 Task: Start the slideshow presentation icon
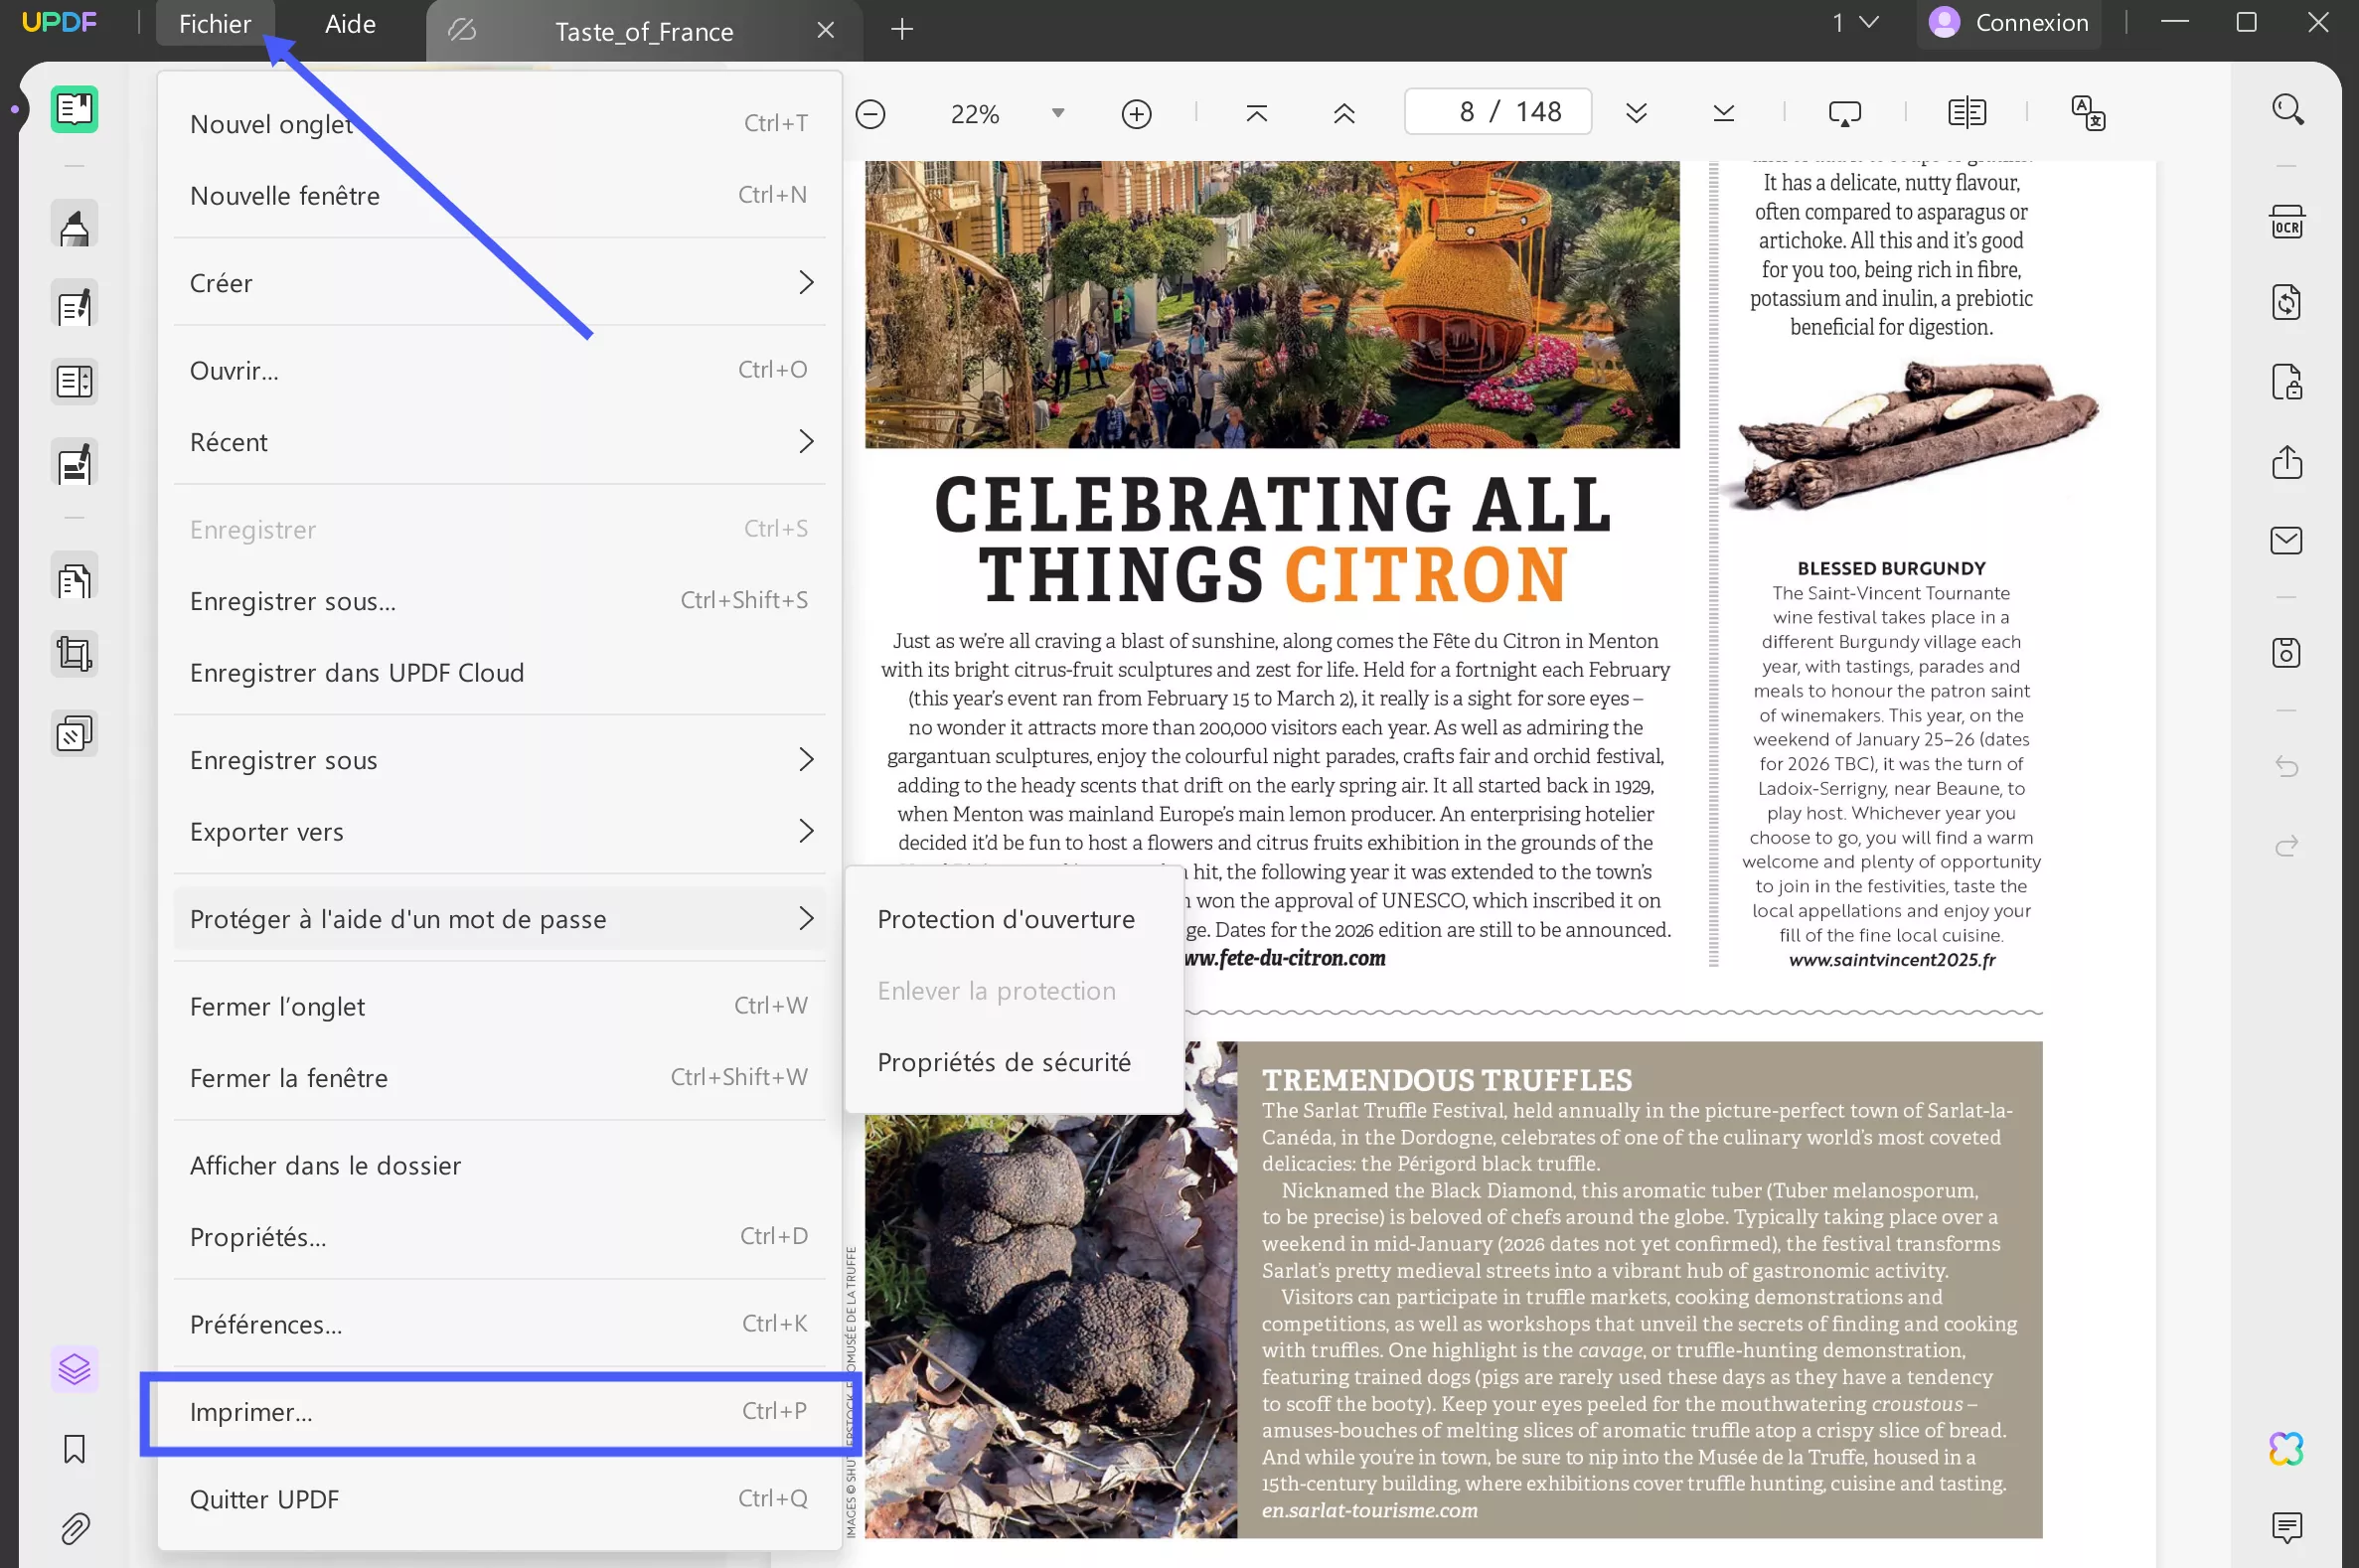click(1844, 113)
